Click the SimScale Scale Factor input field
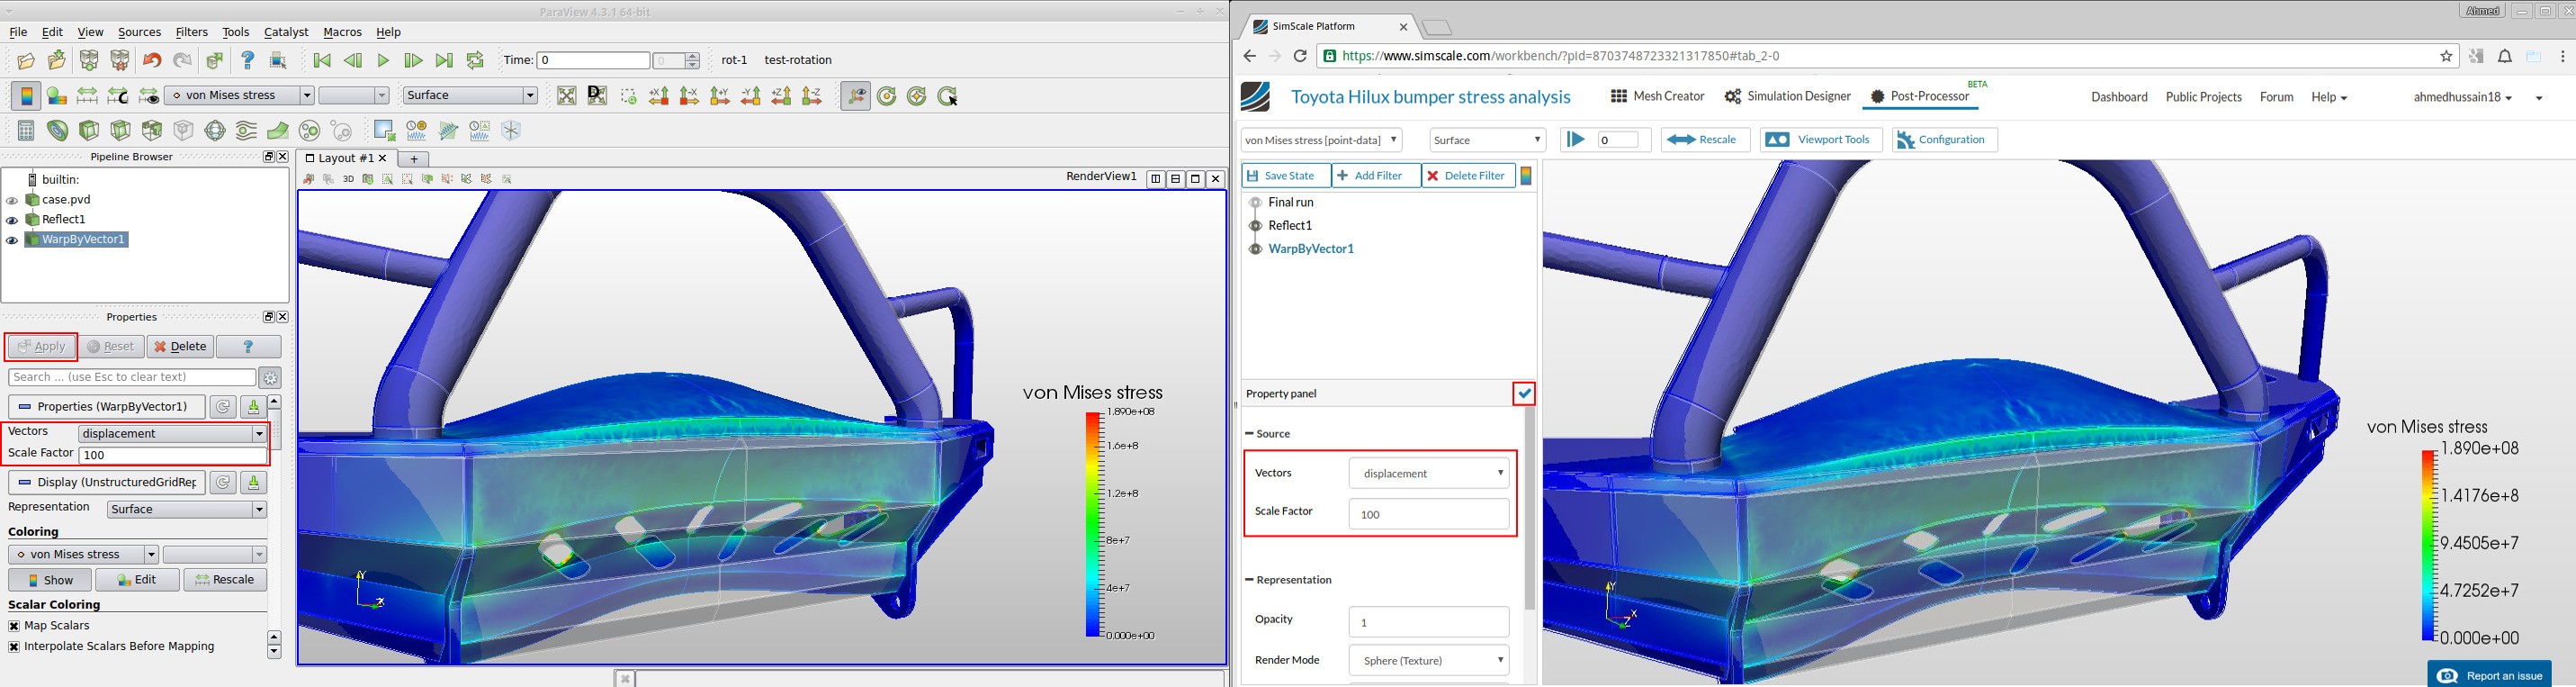 (1428, 514)
